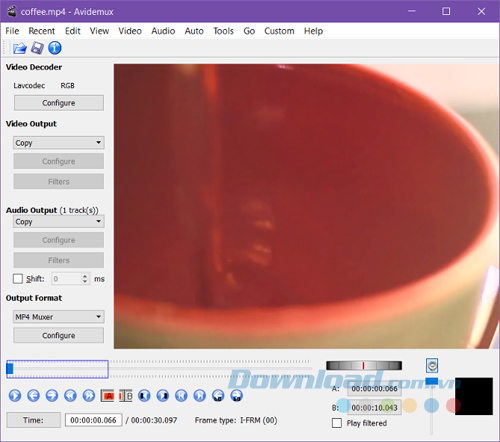Click the jog shuttle wheel control
Viewport: 500px width, 442px height.
[364, 365]
